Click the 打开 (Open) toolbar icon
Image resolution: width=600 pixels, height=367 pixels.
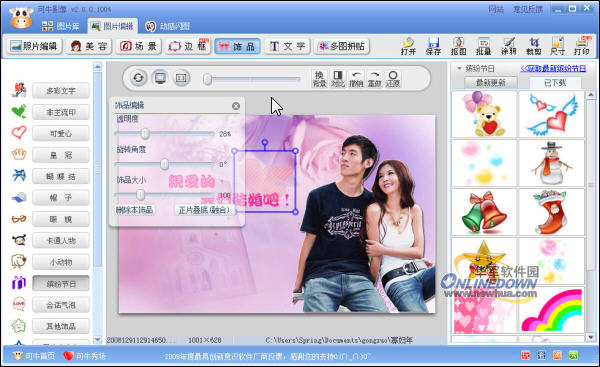pos(408,46)
